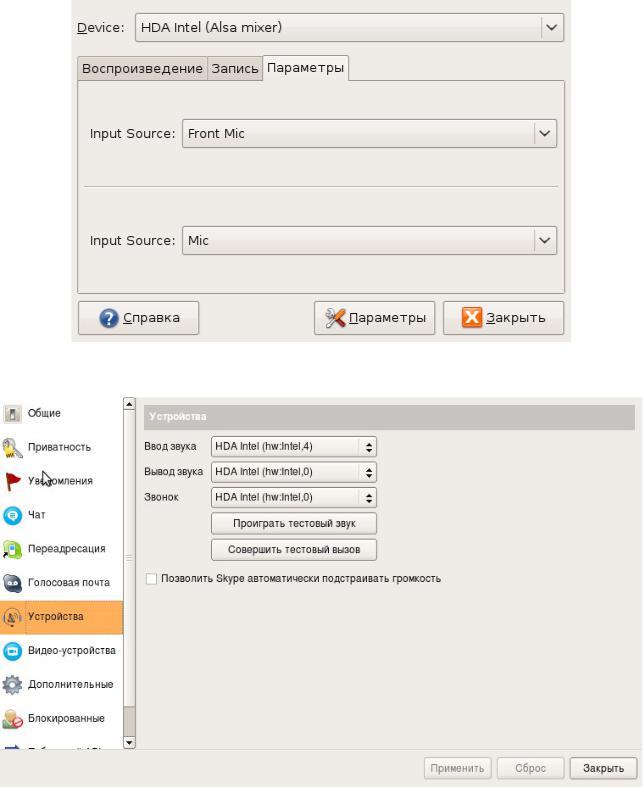
Task: Open the Front Mic input source dropdown
Action: (x=369, y=134)
